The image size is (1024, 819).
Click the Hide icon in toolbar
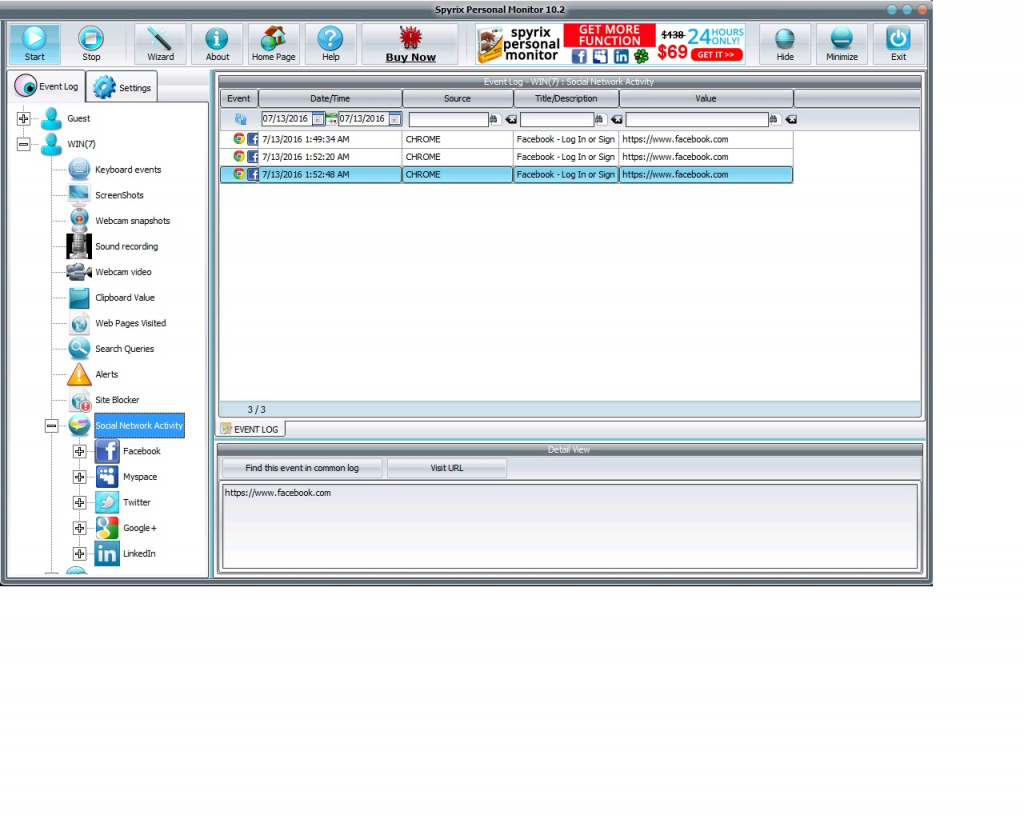tap(785, 44)
